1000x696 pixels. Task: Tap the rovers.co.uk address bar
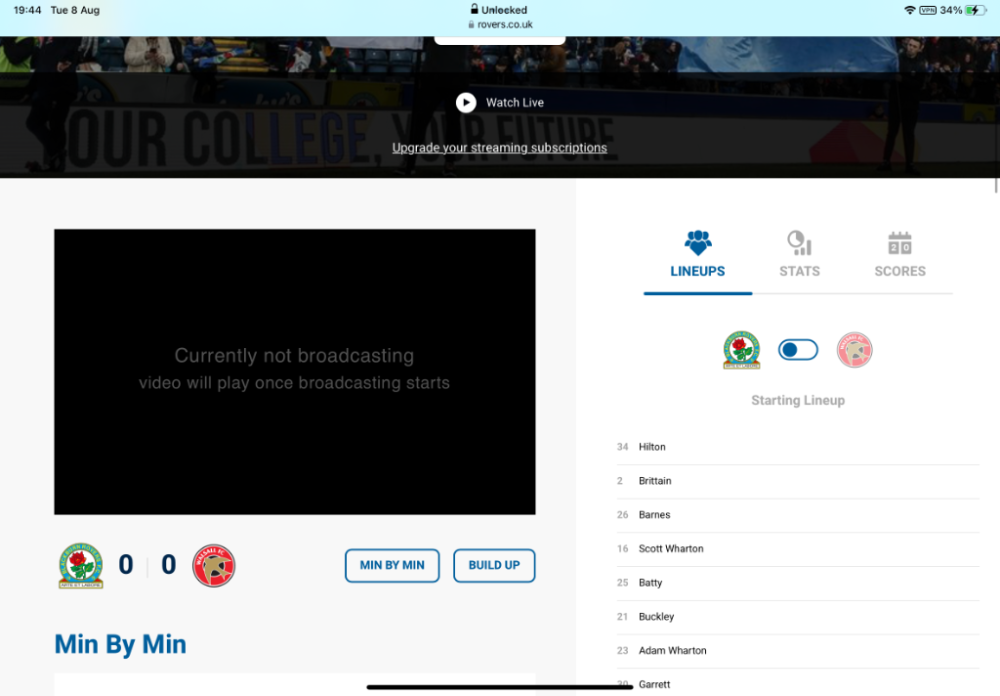point(499,24)
